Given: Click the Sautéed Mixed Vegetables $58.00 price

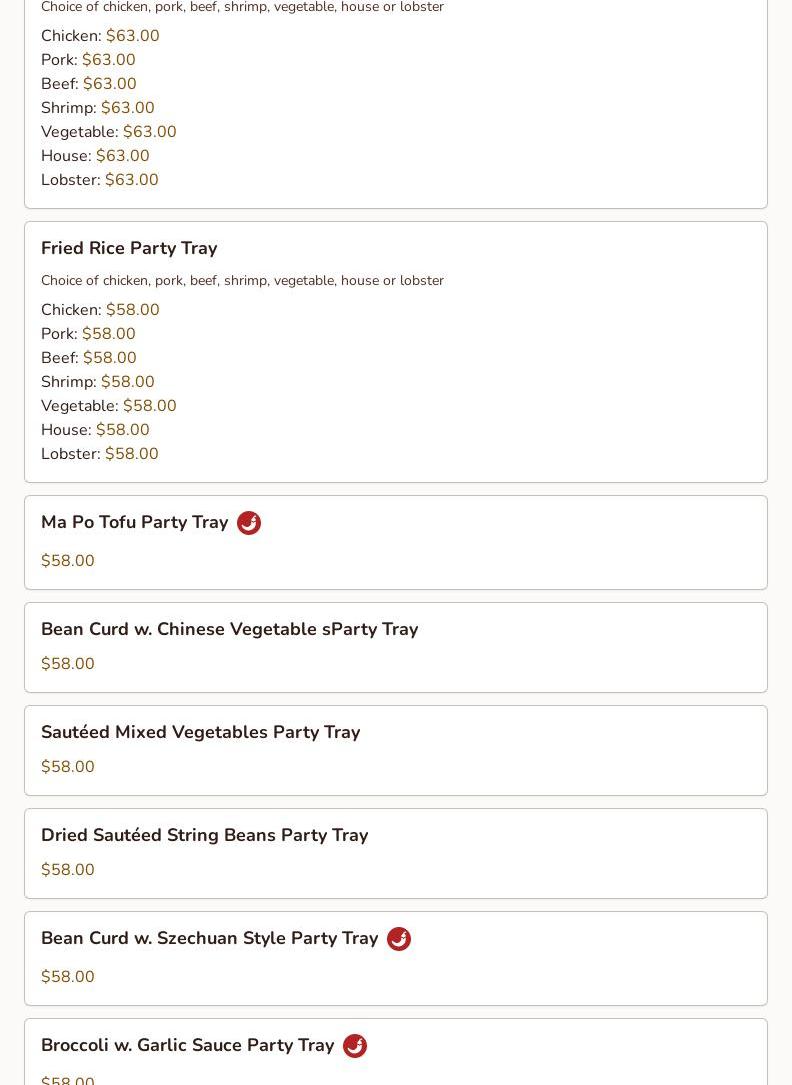Looking at the screenshot, I should (68, 767).
